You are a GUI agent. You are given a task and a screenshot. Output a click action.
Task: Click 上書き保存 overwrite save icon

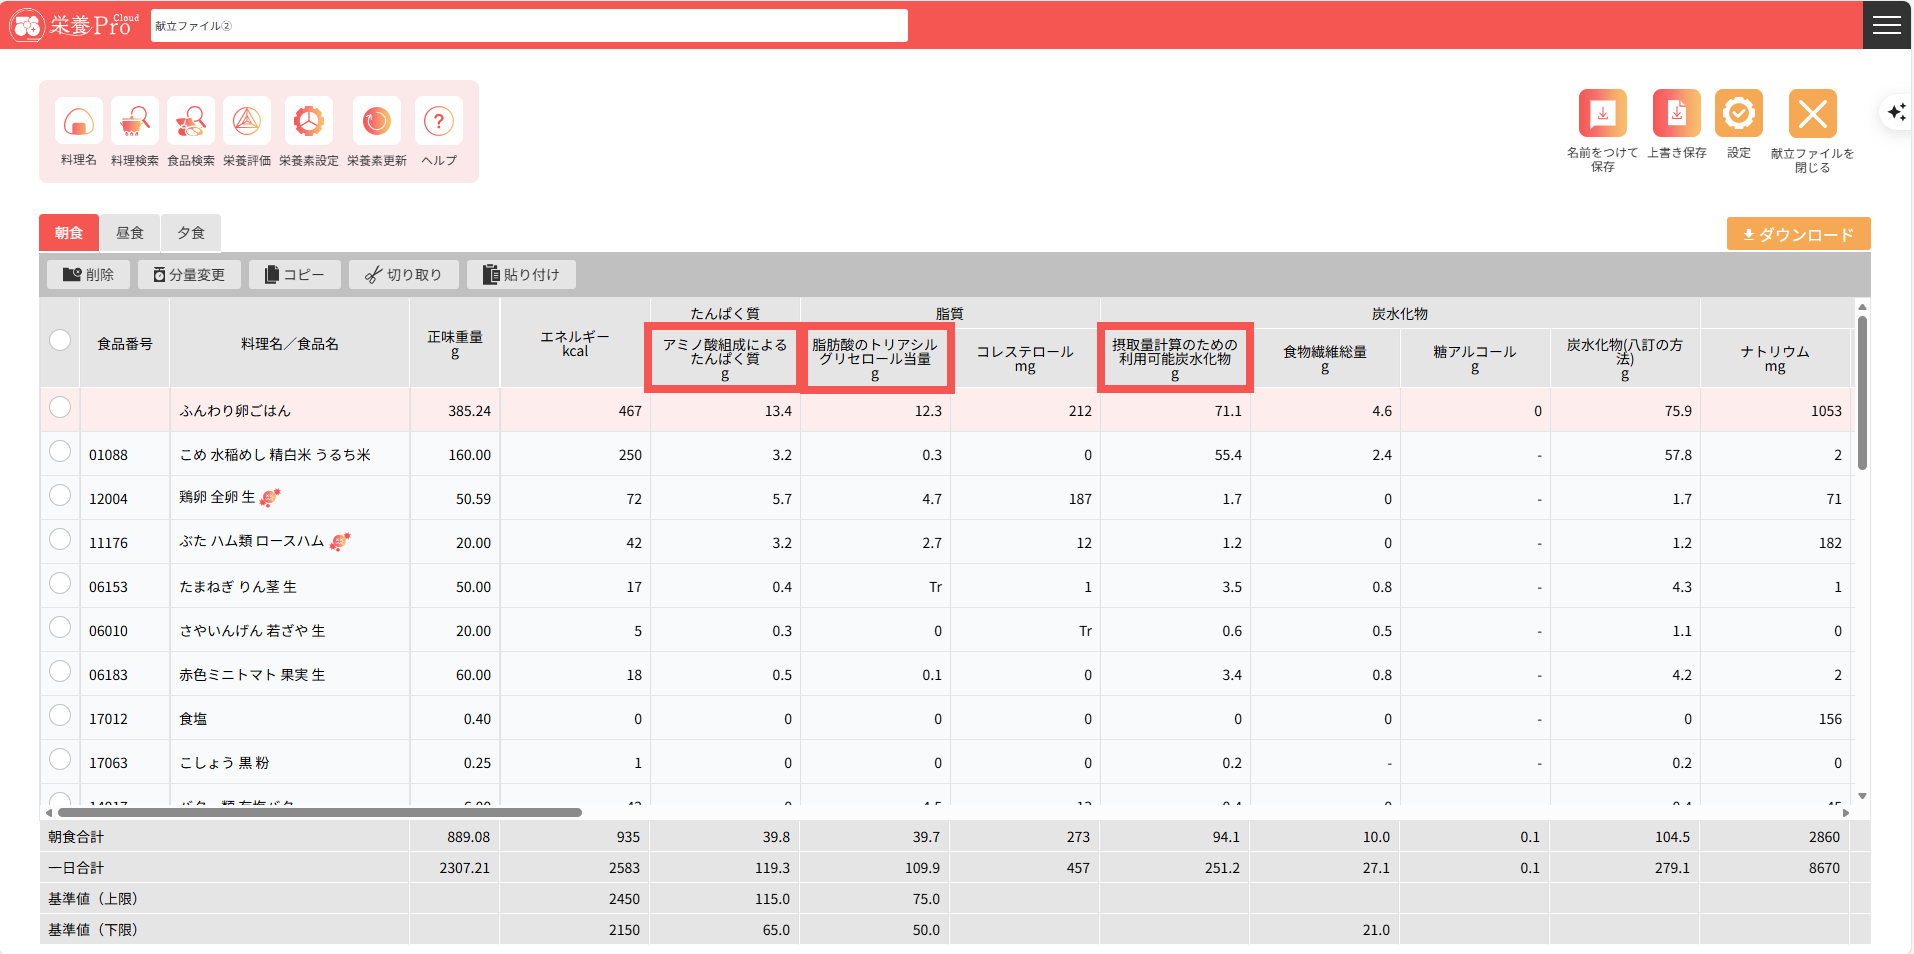point(1676,114)
